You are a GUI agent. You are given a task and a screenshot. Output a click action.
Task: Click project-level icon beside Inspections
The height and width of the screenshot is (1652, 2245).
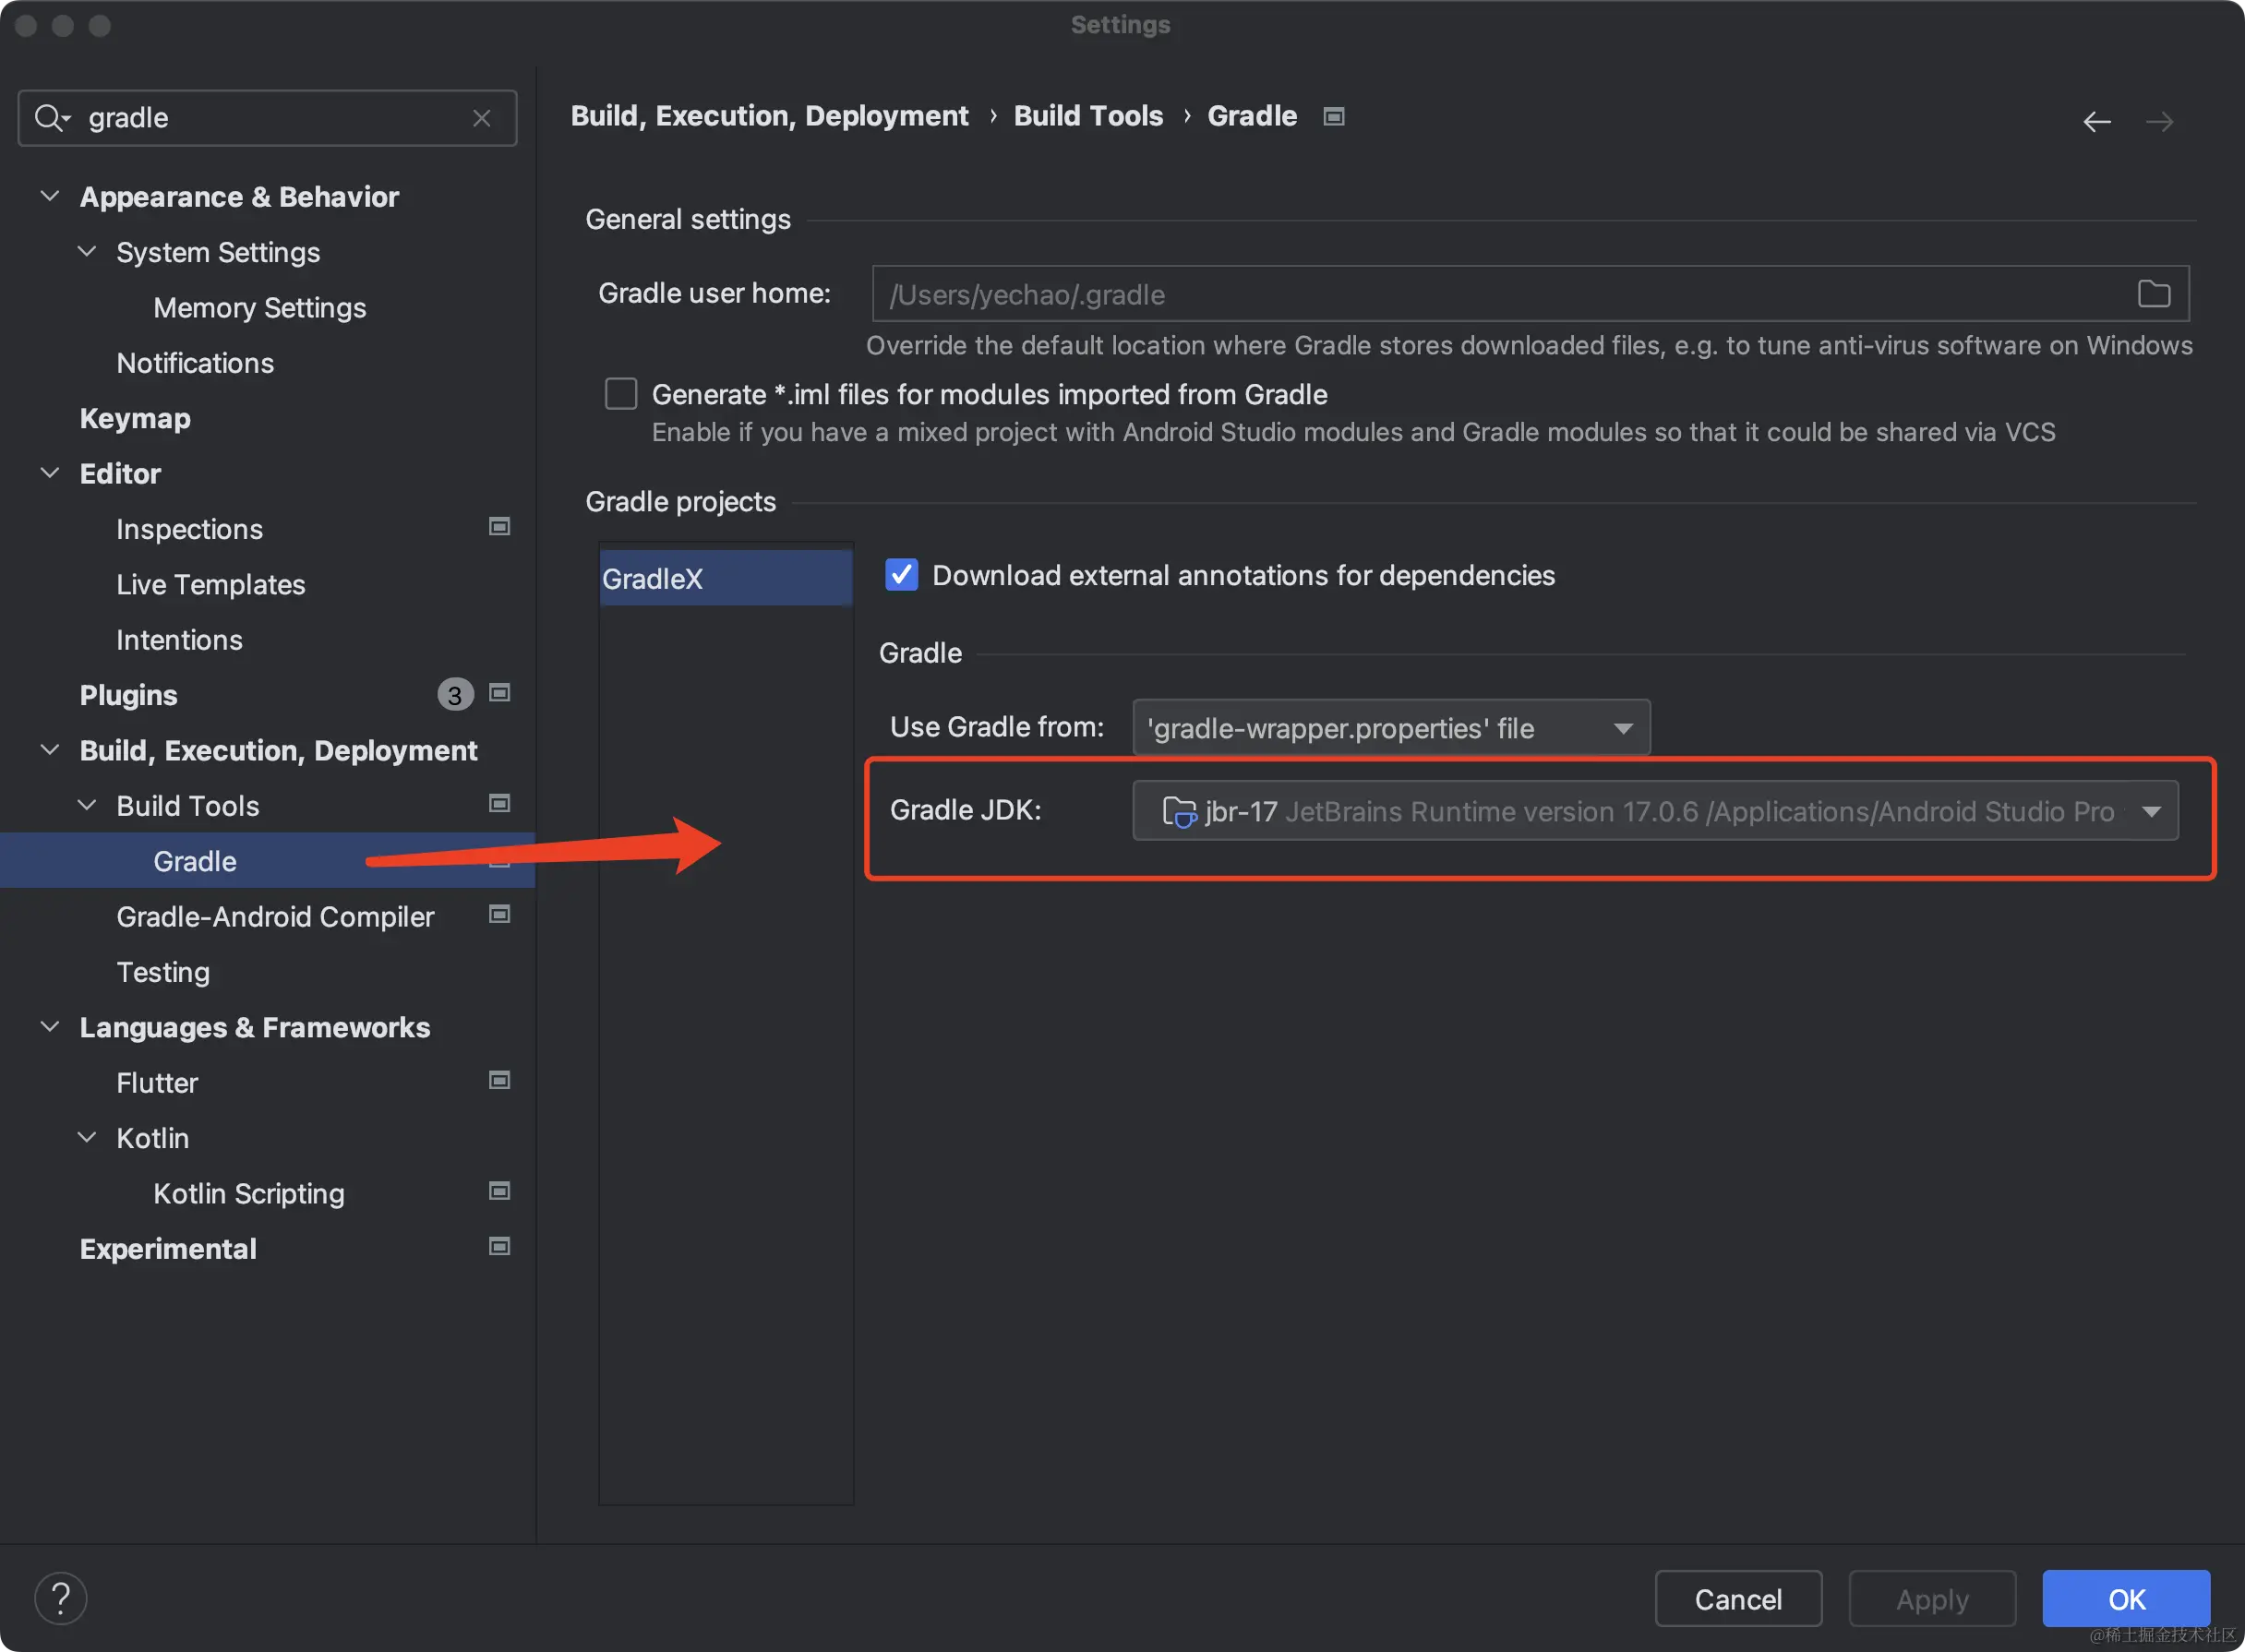coord(499,527)
